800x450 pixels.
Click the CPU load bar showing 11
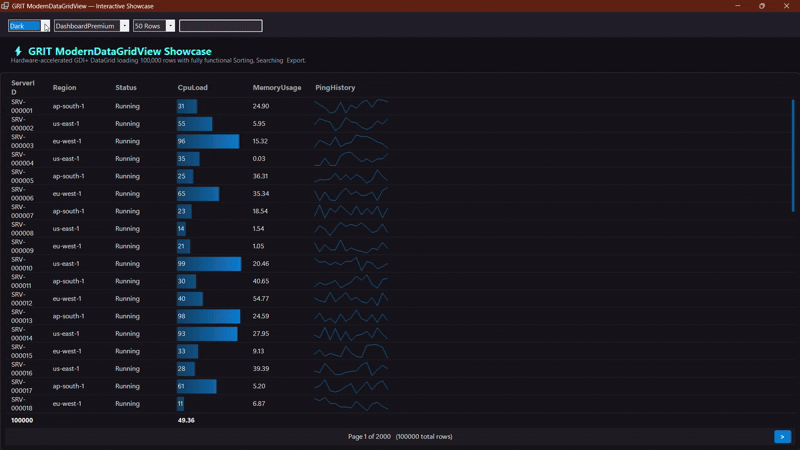(x=181, y=404)
